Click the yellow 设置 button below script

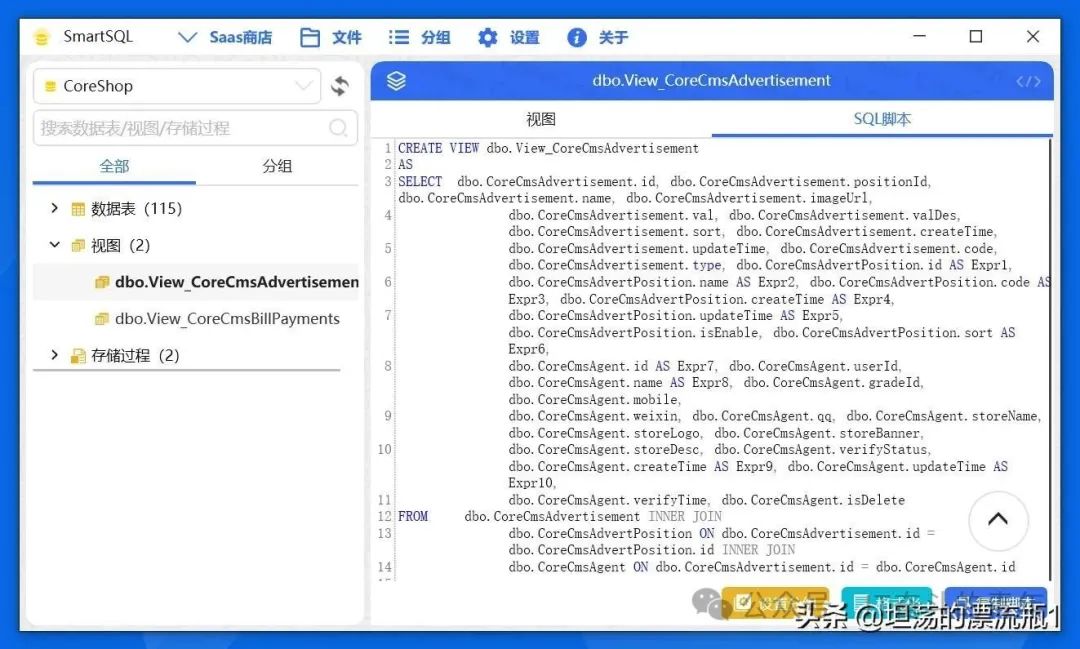coord(775,603)
